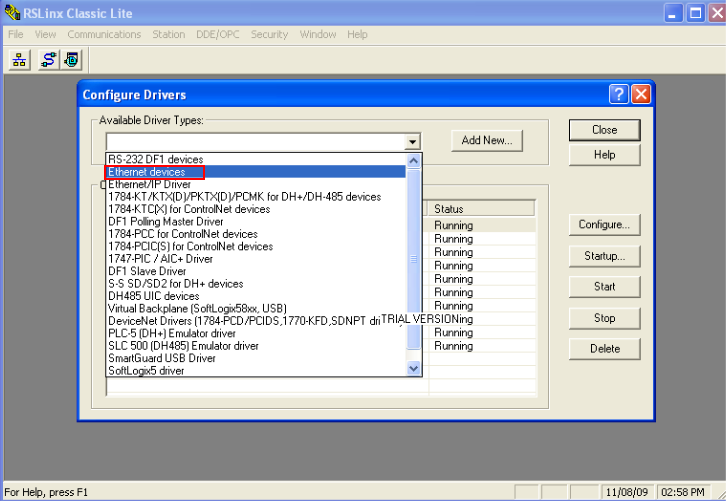This screenshot has width=727, height=501.
Task: Click the date 11/08/09 in status bar
Action: (x=627, y=492)
